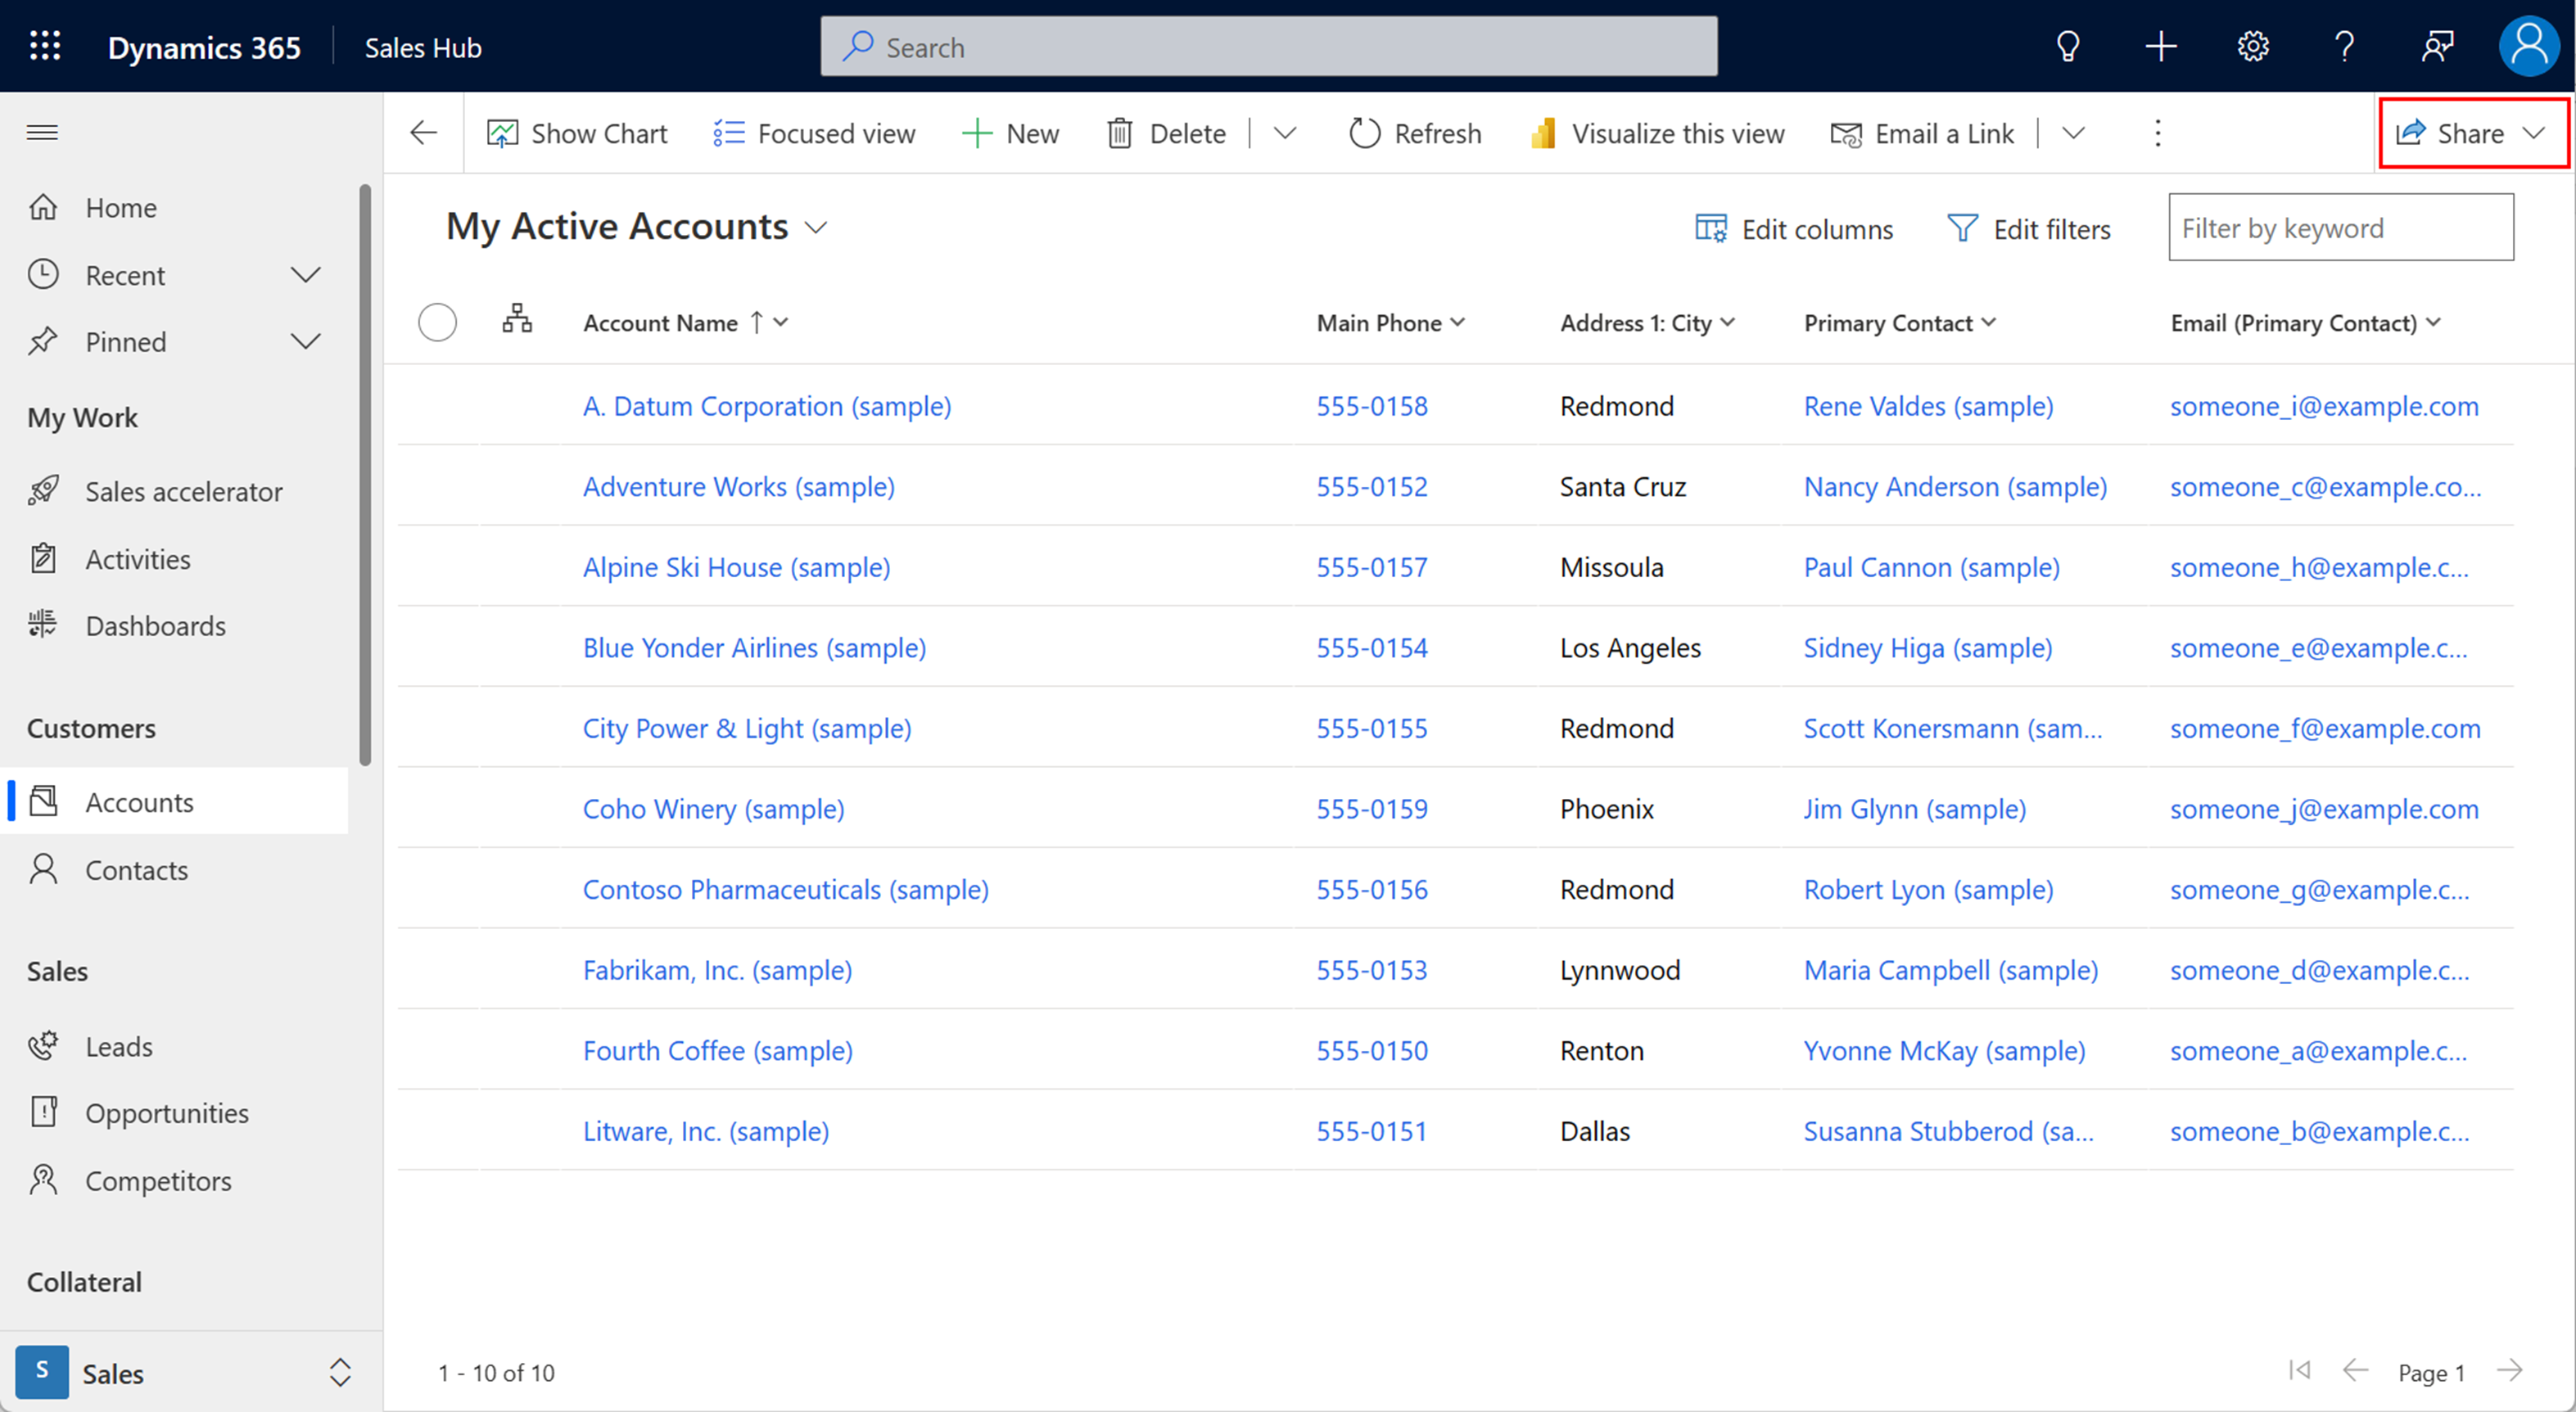Expand Delete command dropdown chevron
Image resolution: width=2576 pixels, height=1412 pixels.
point(1285,133)
